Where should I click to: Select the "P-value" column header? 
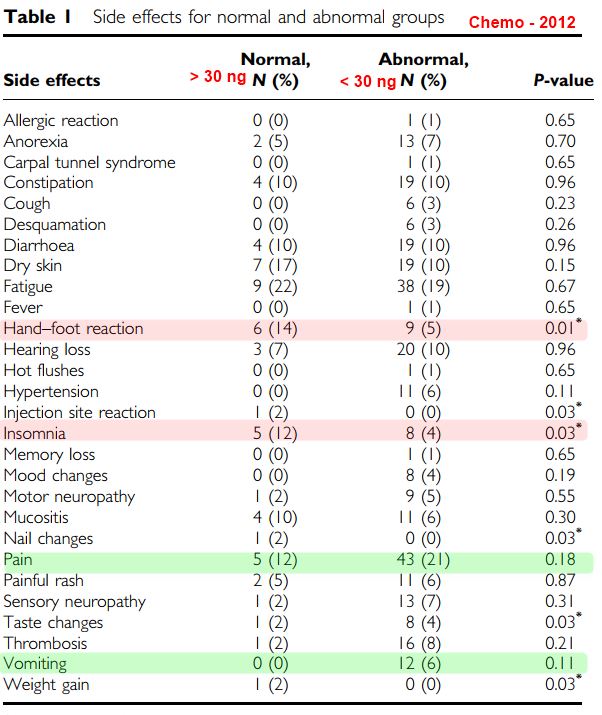(x=563, y=80)
